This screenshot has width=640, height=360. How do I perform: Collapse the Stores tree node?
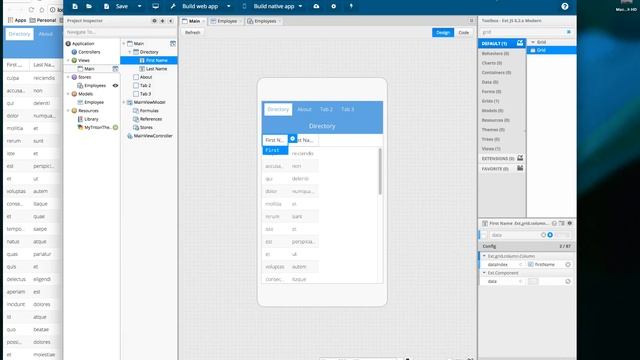tap(68, 77)
